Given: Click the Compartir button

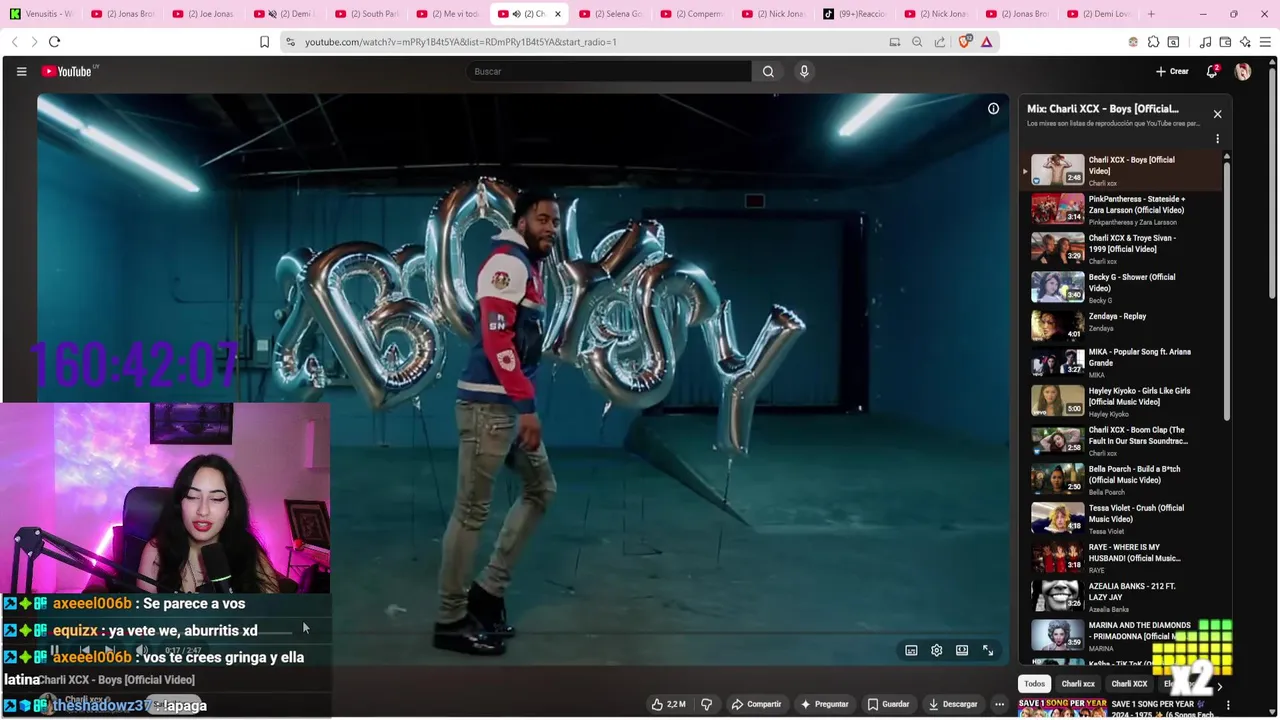Looking at the screenshot, I should pyautogui.click(x=756, y=704).
